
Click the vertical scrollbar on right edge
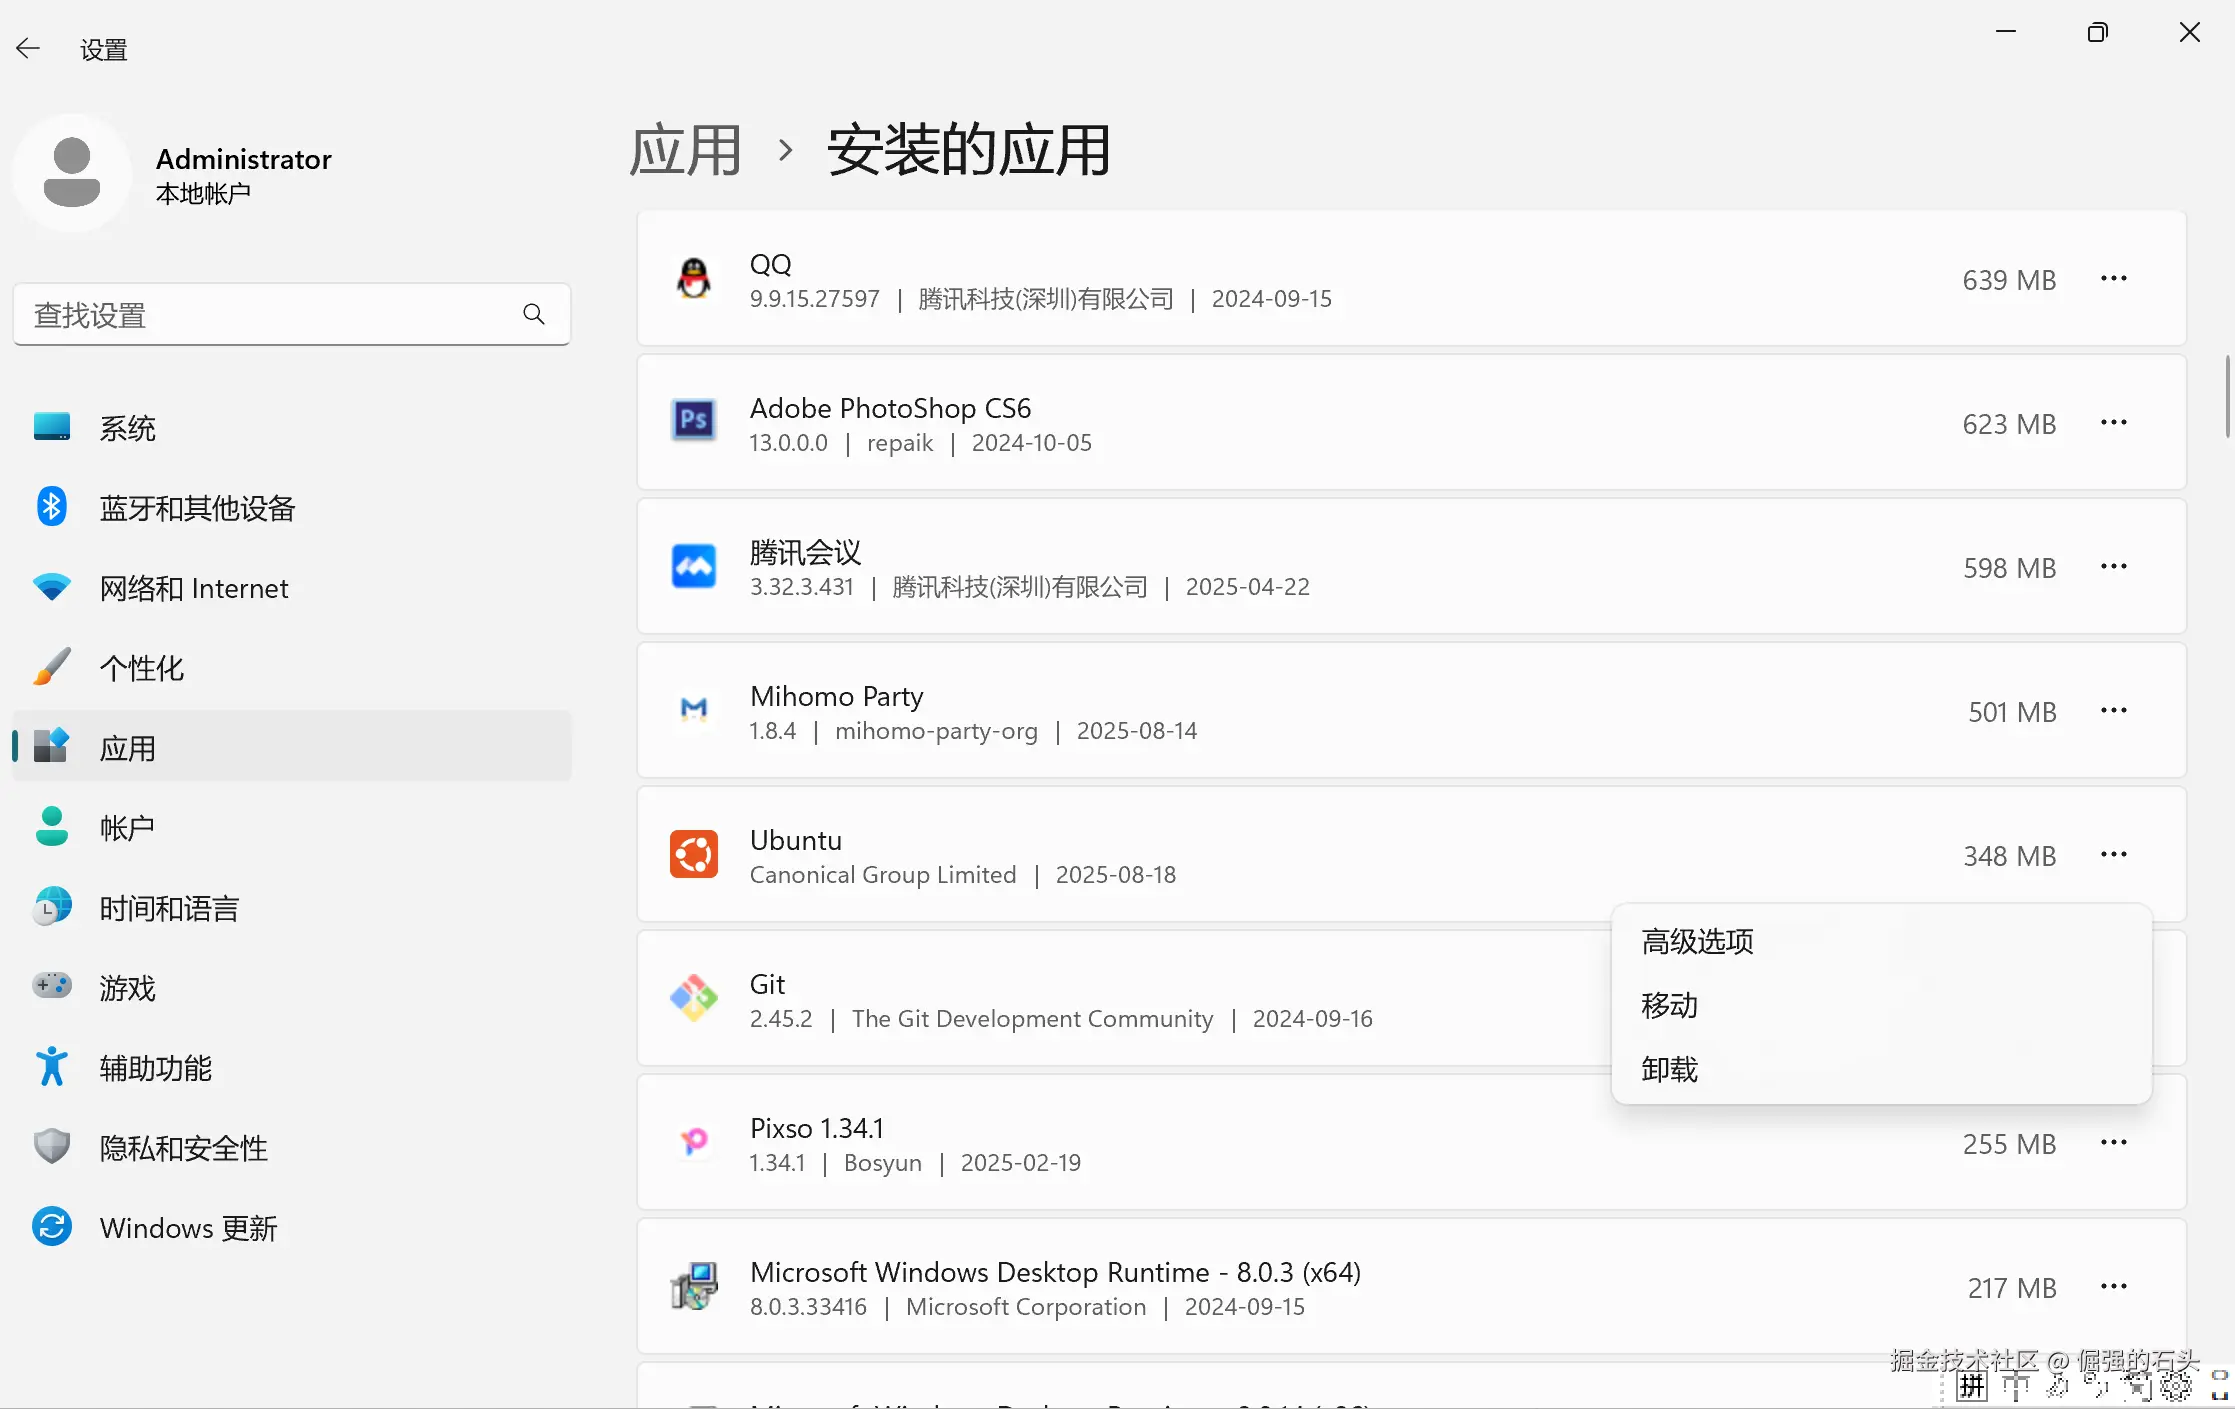[2227, 396]
